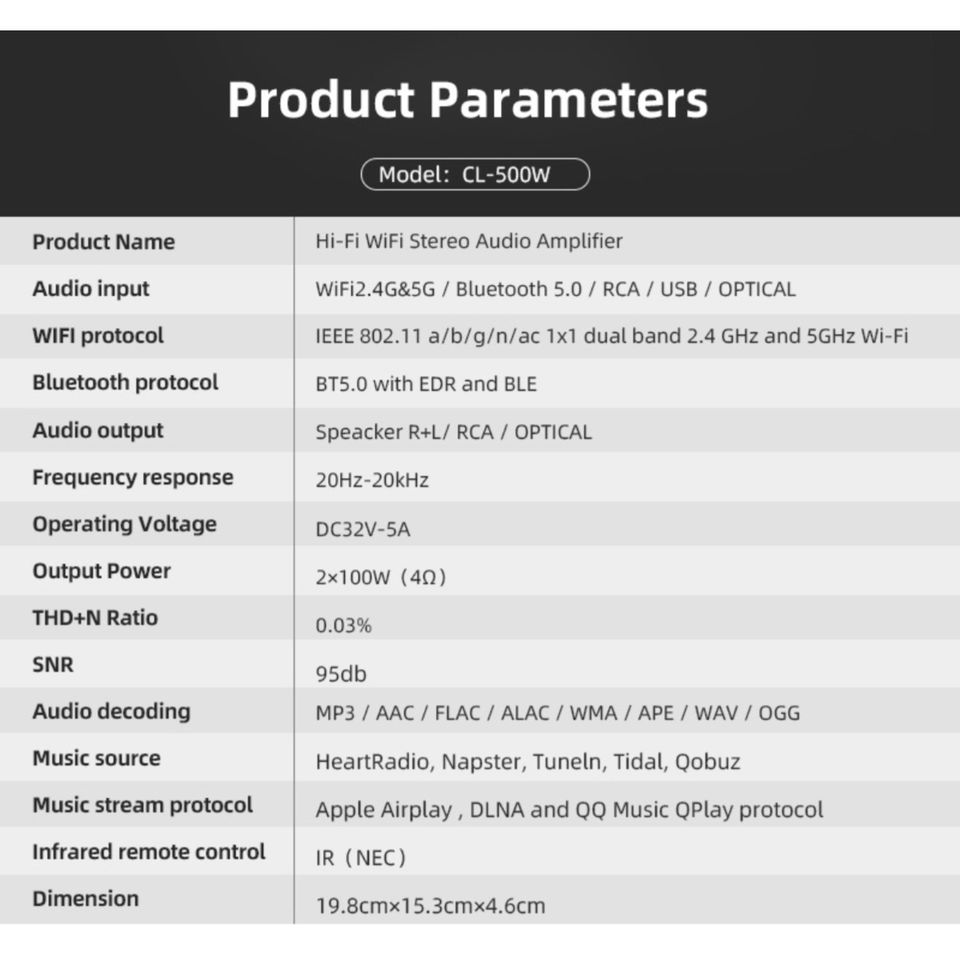Click the Model: CL-500W pill badge
This screenshot has width=960, height=960.
pos(475,175)
